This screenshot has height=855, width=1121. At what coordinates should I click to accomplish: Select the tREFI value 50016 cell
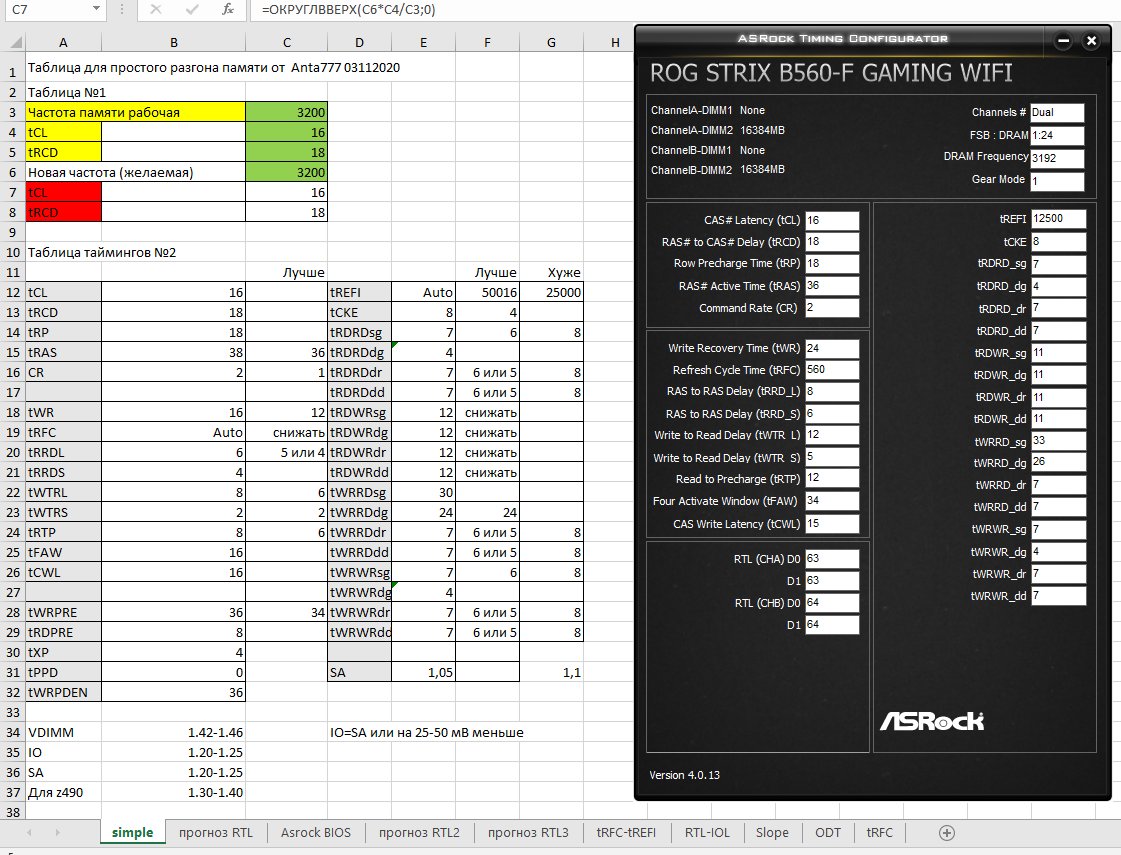point(488,292)
